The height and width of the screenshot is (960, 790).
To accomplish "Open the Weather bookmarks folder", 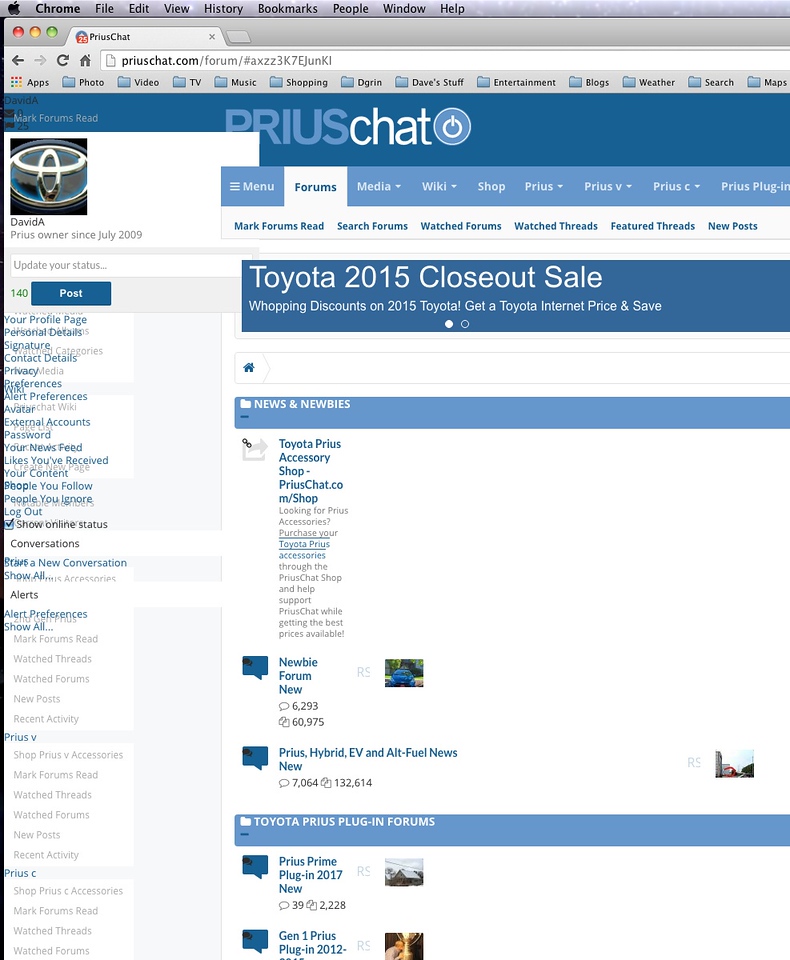I will coord(649,82).
